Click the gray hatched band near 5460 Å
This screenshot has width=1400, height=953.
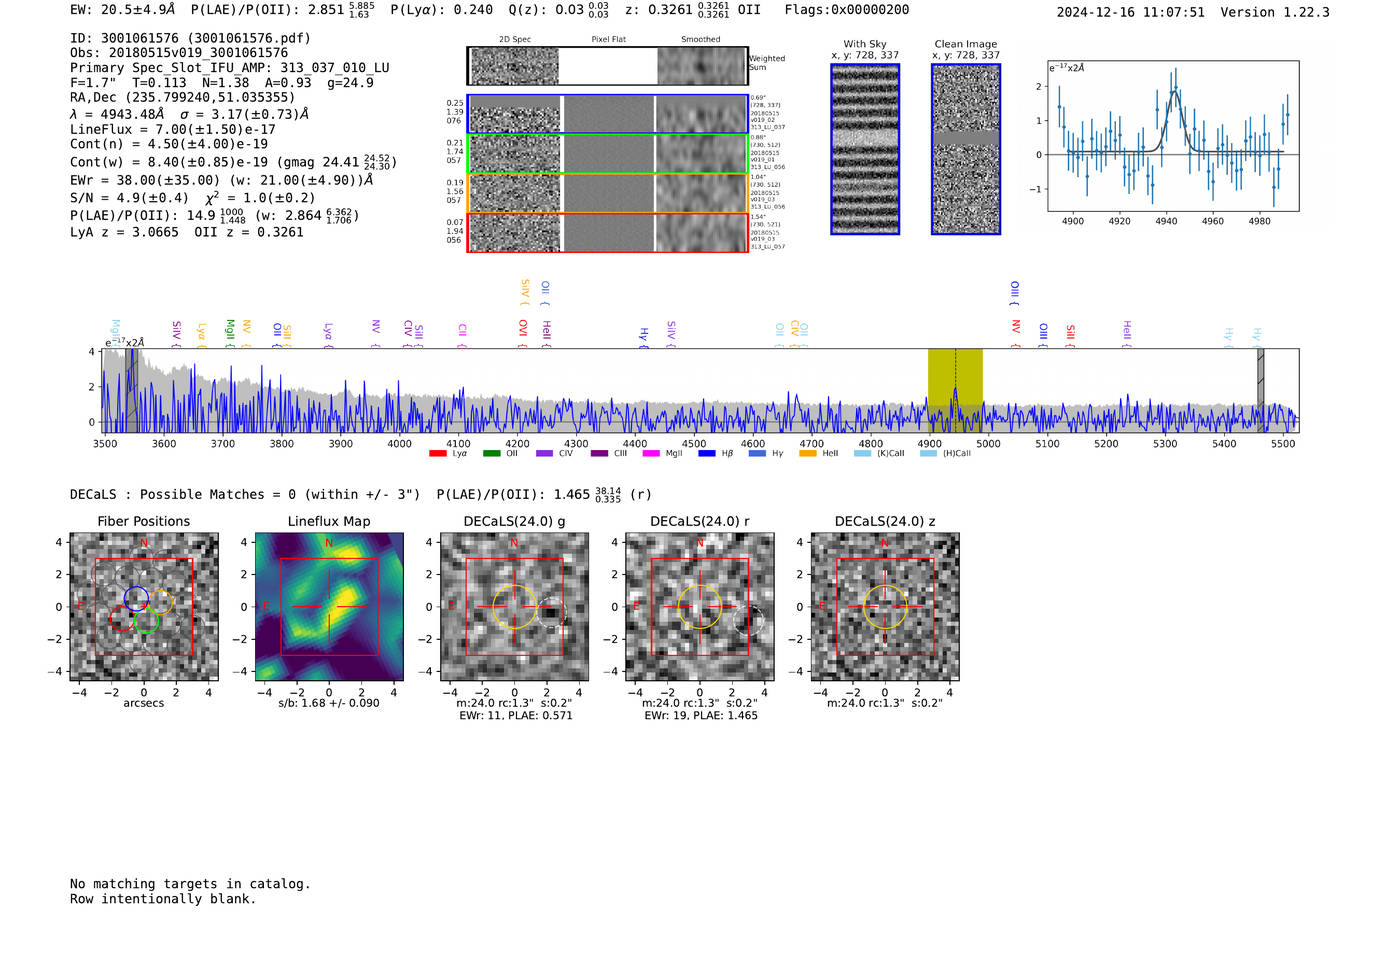(x=1261, y=390)
